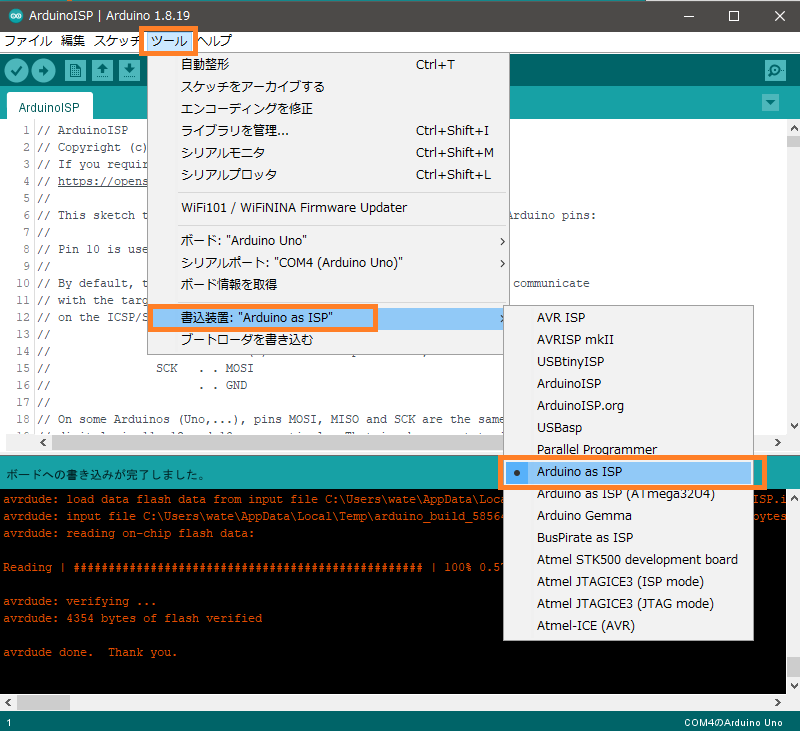Open the ヘルプ menu
This screenshot has width=800, height=731.
(x=215, y=41)
